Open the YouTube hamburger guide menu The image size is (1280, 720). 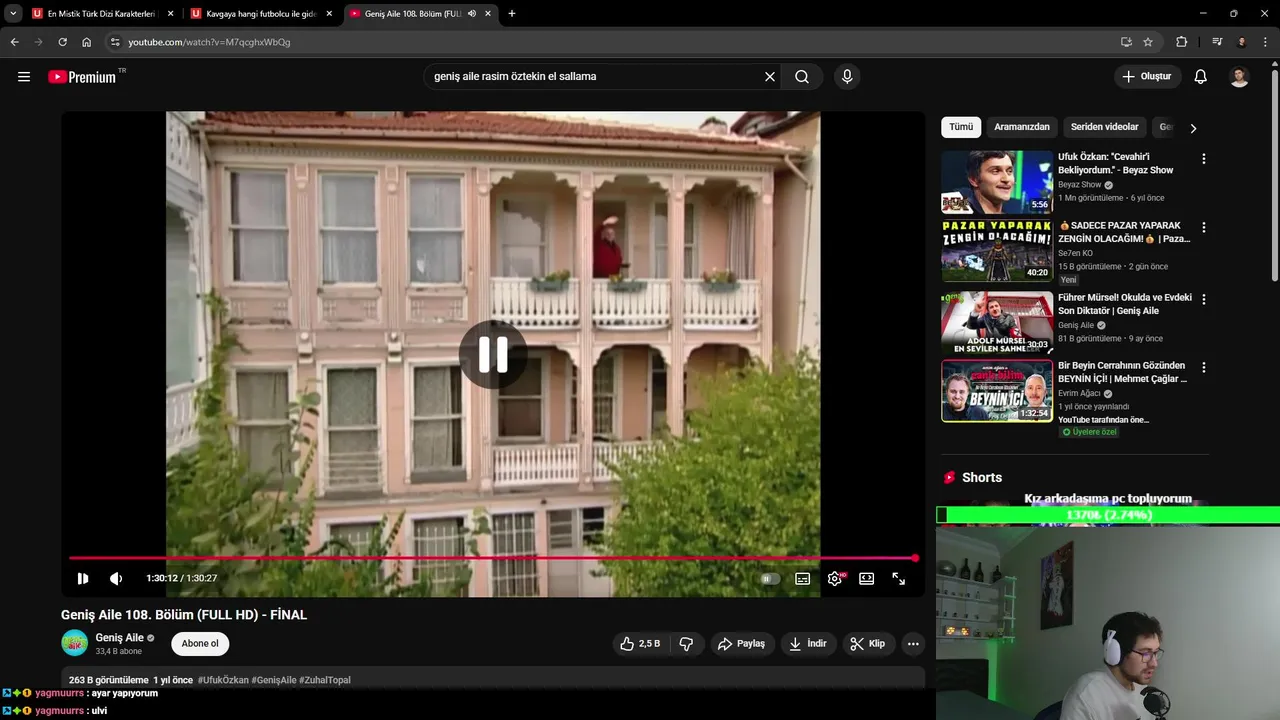(24, 77)
